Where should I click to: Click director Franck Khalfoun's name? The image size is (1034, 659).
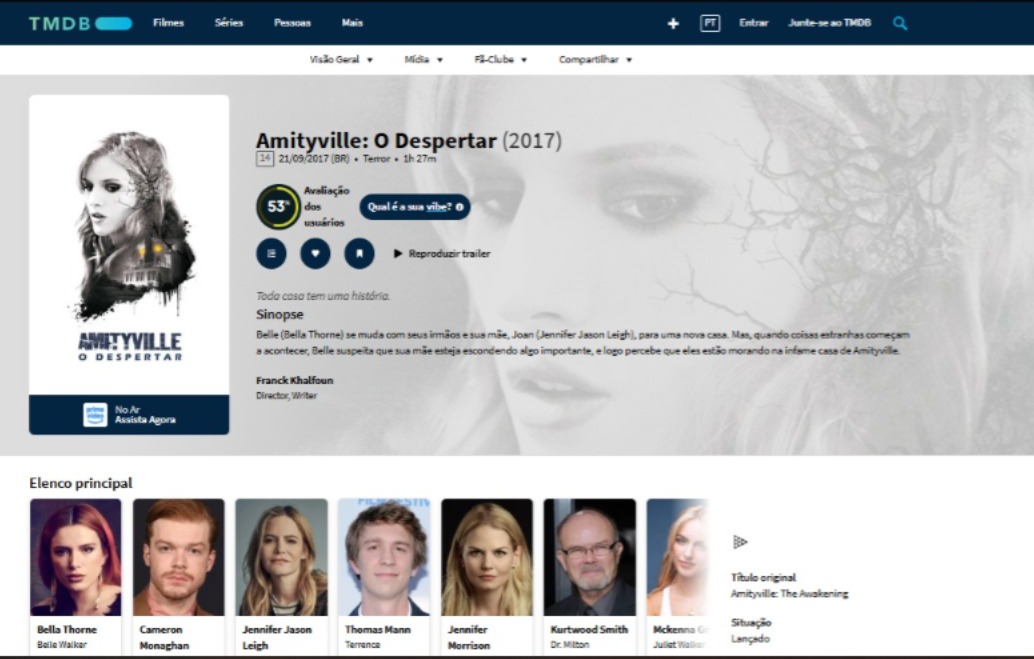click(x=292, y=381)
